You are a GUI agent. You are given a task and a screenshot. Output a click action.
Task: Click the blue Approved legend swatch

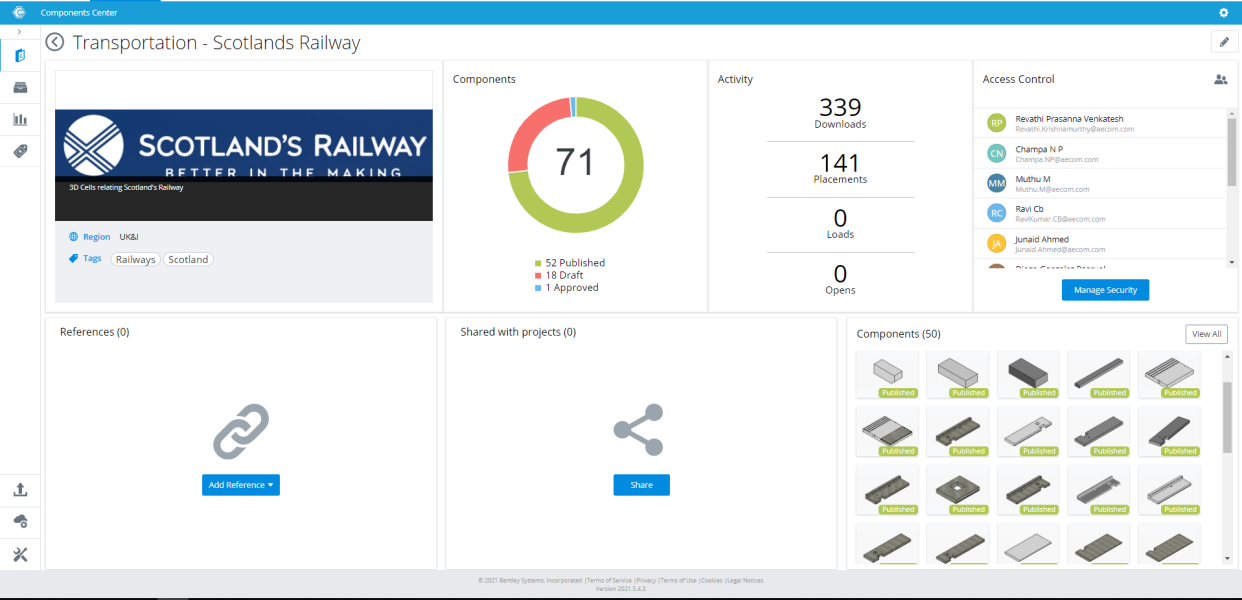(x=538, y=287)
